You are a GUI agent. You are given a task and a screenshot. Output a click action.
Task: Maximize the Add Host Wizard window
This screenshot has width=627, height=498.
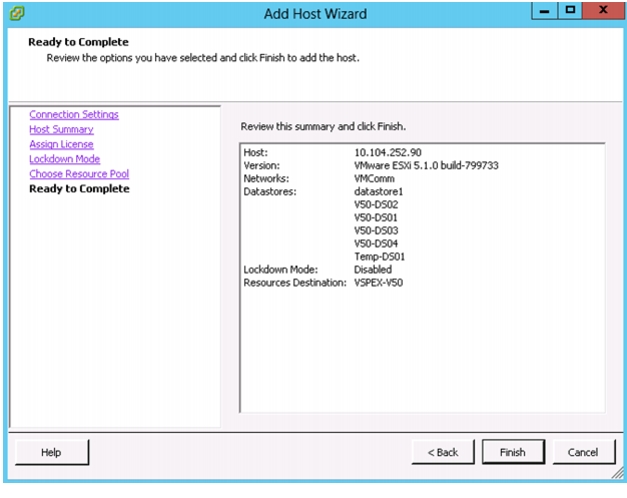pyautogui.click(x=570, y=11)
